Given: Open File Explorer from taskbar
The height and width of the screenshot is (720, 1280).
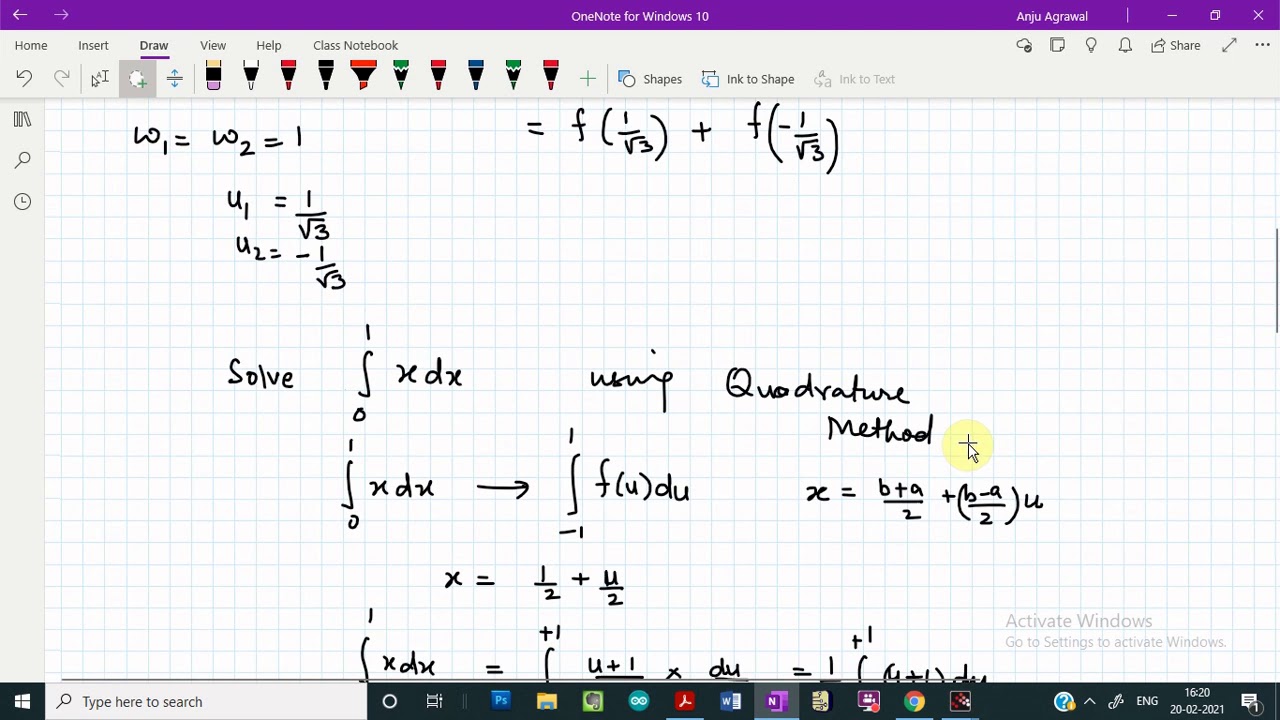Looking at the screenshot, I should coord(547,701).
